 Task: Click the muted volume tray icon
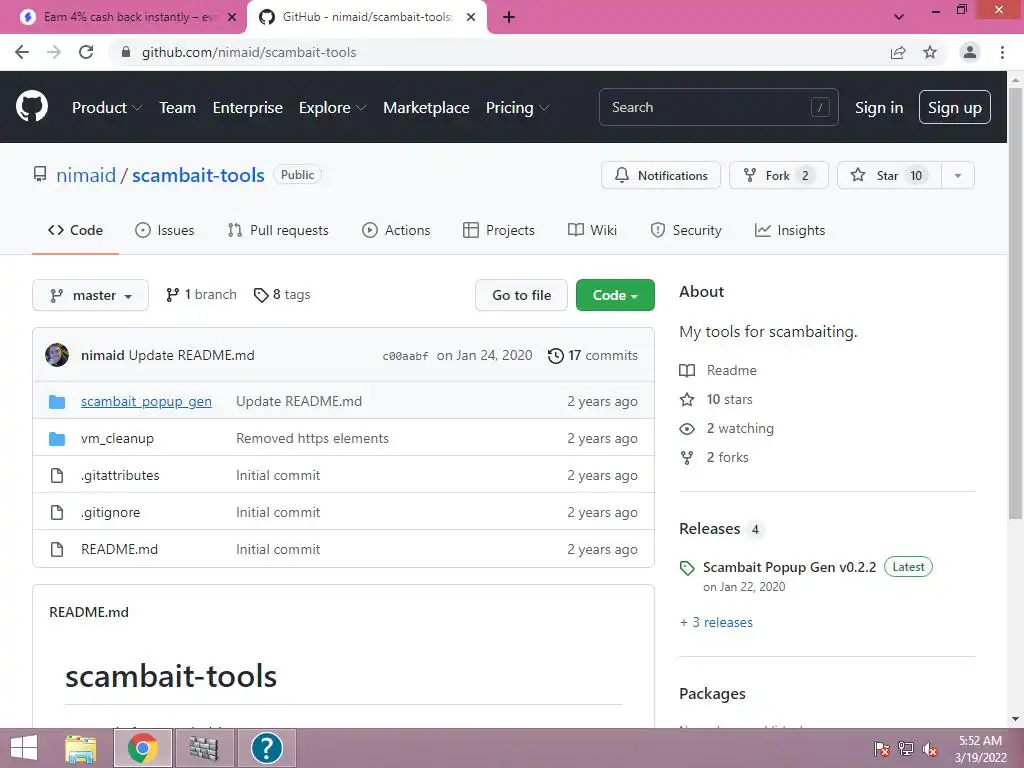(x=930, y=749)
